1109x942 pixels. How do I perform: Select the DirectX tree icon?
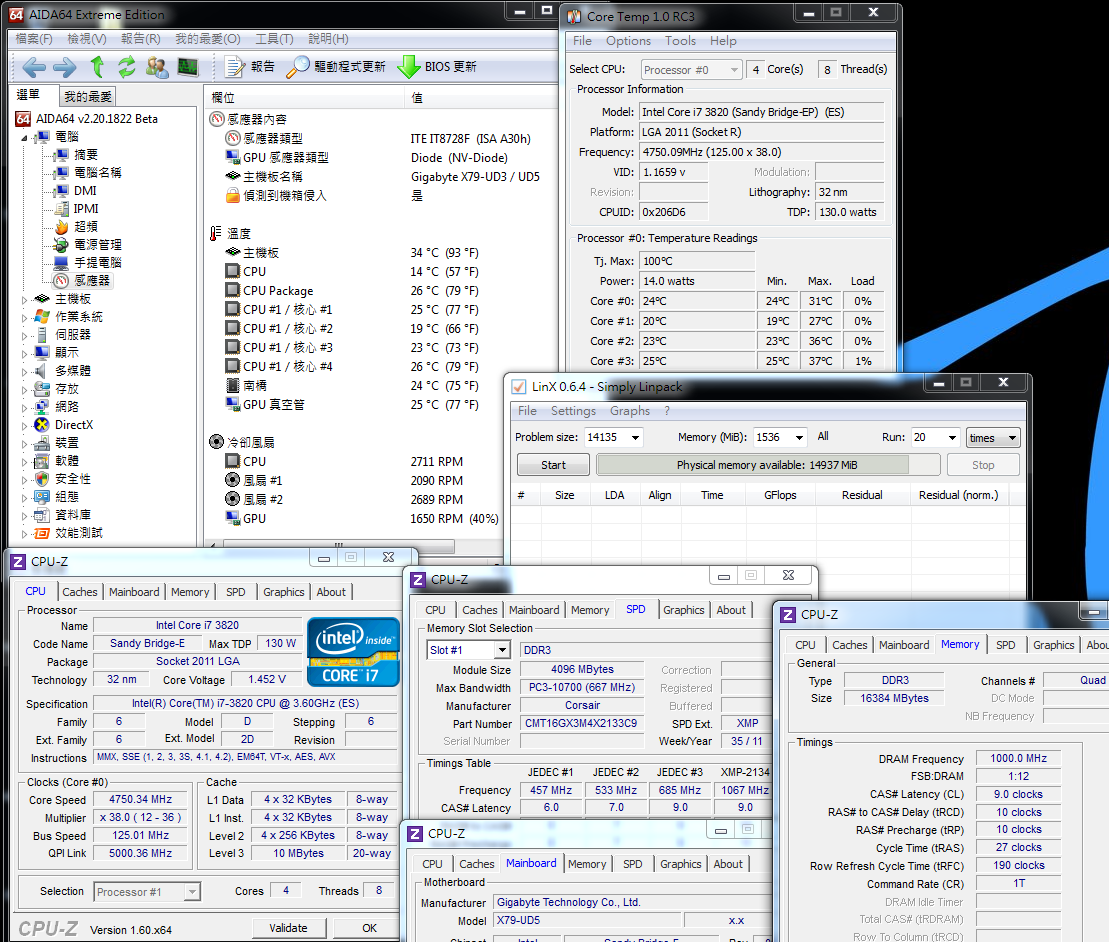tap(42, 425)
